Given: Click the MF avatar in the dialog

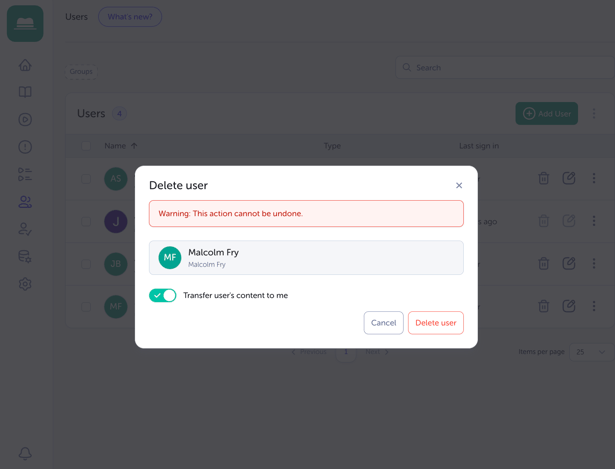Looking at the screenshot, I should [x=170, y=257].
